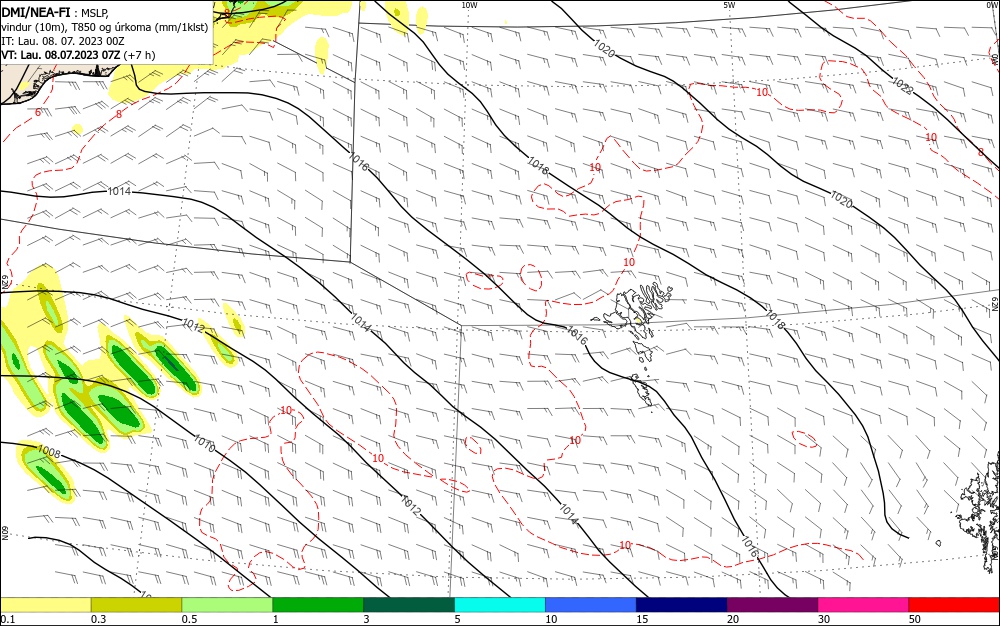Click the '5W' longitude label

[x=729, y=5]
